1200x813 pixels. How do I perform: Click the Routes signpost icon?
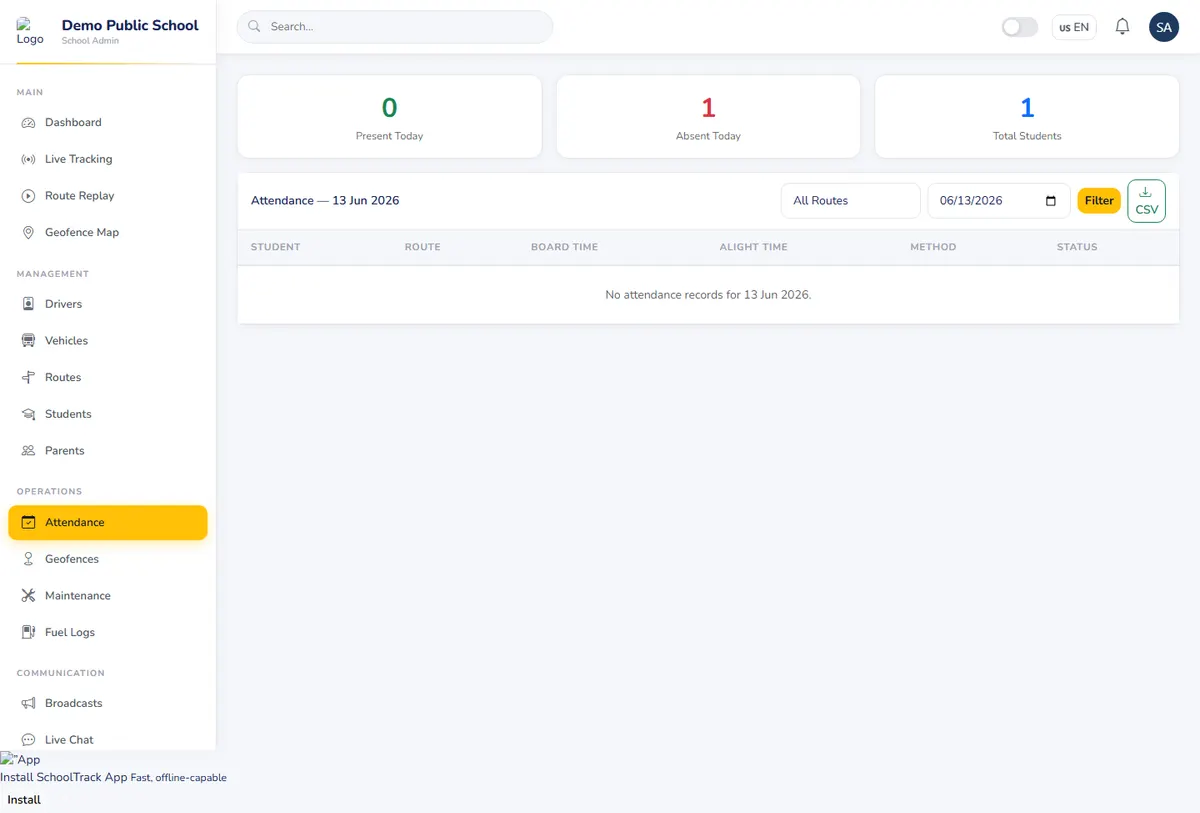[28, 377]
